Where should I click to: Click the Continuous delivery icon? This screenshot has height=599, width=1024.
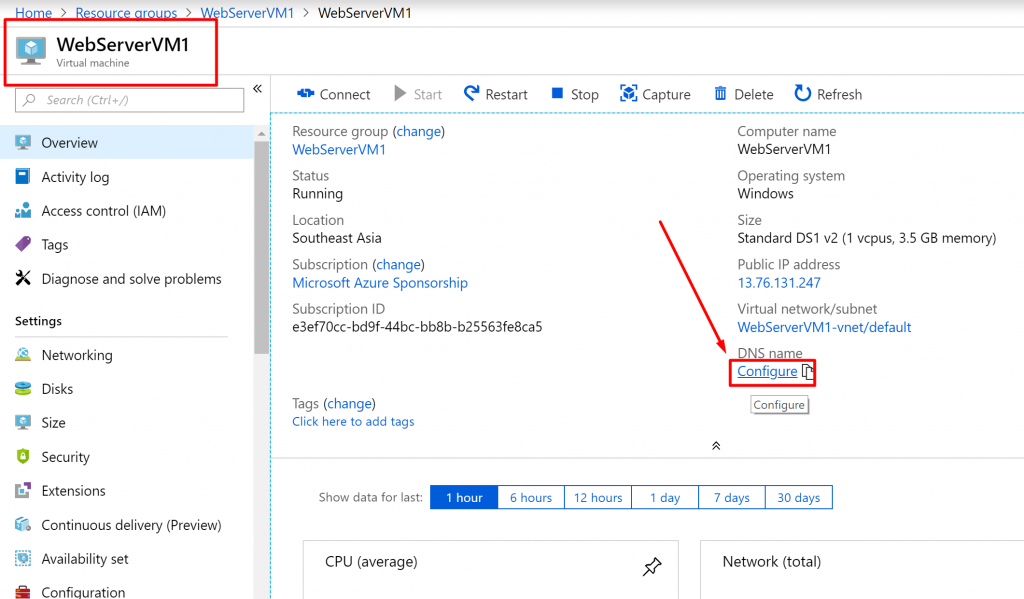(23, 525)
